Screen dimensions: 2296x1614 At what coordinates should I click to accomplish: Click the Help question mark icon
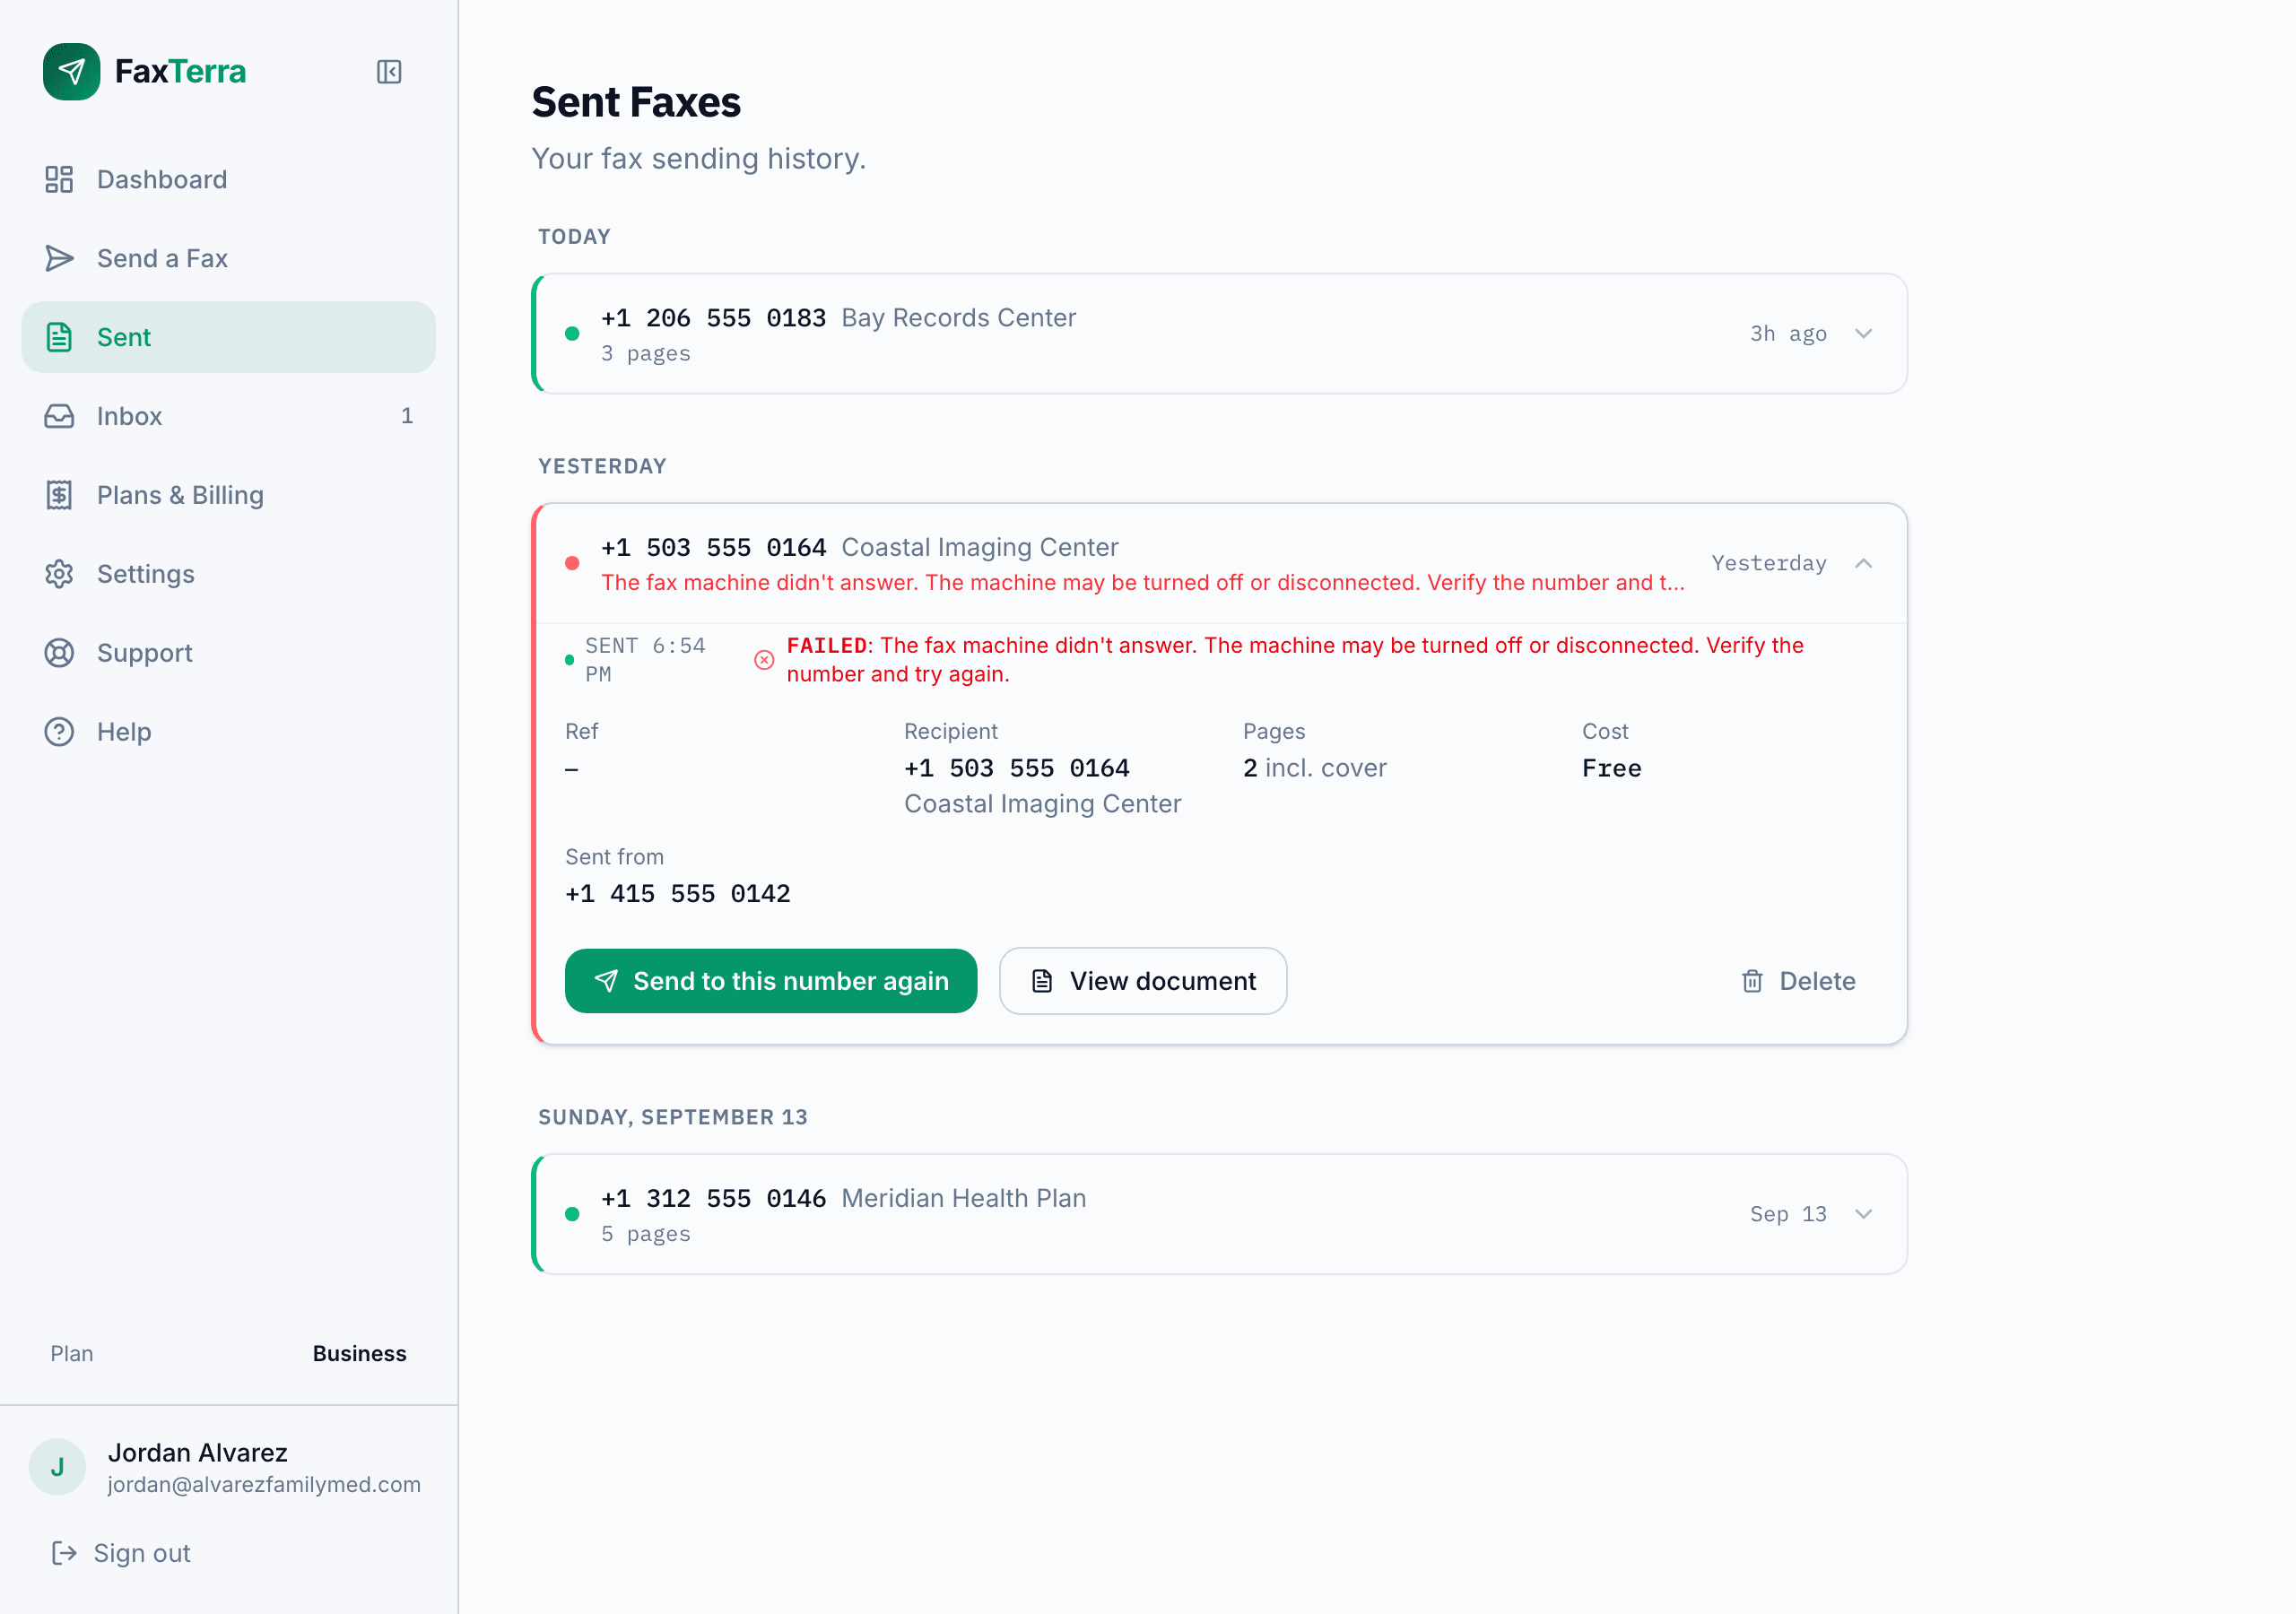(x=59, y=732)
